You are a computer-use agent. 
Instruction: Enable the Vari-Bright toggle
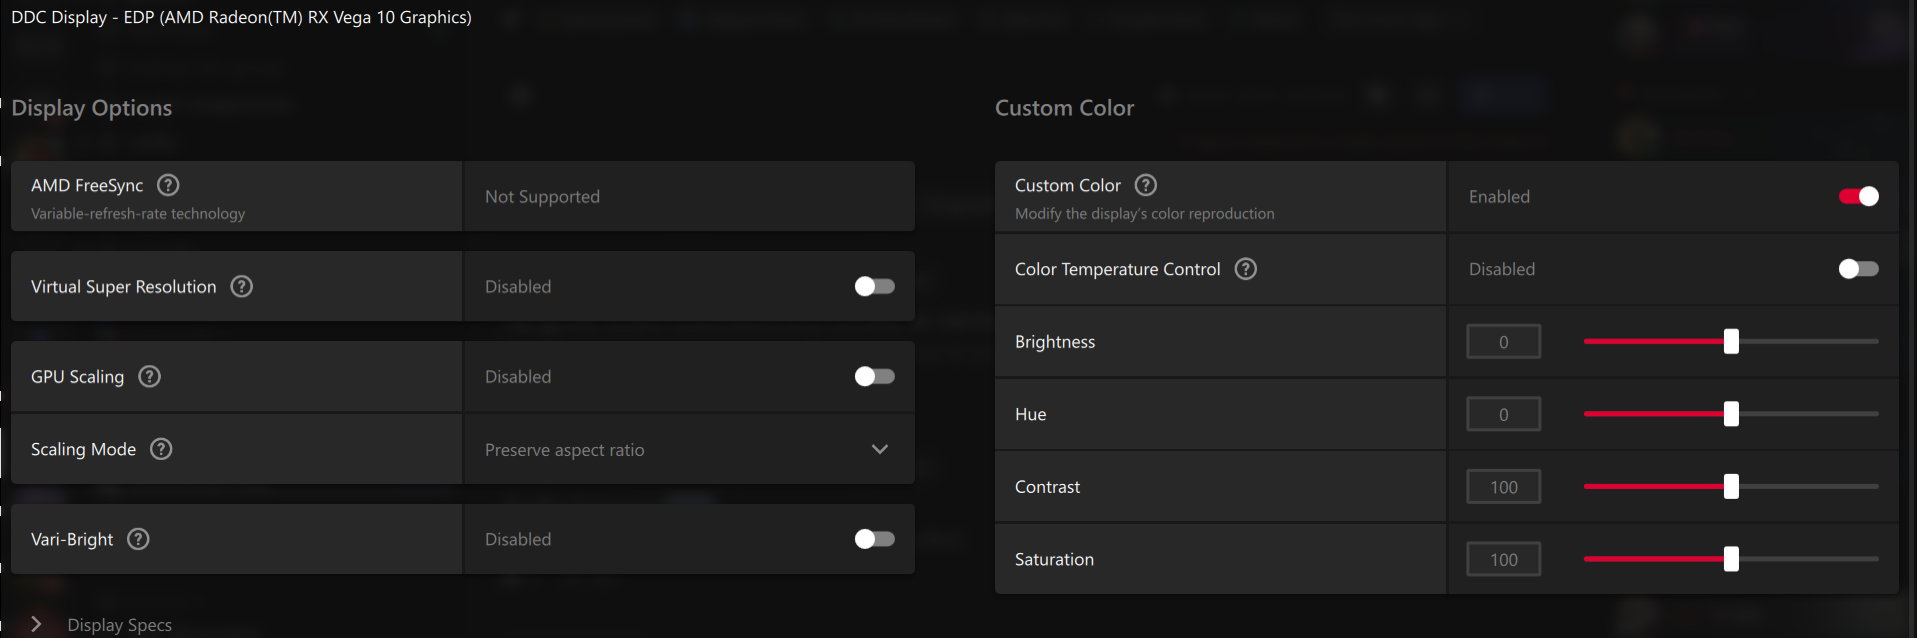pos(874,539)
